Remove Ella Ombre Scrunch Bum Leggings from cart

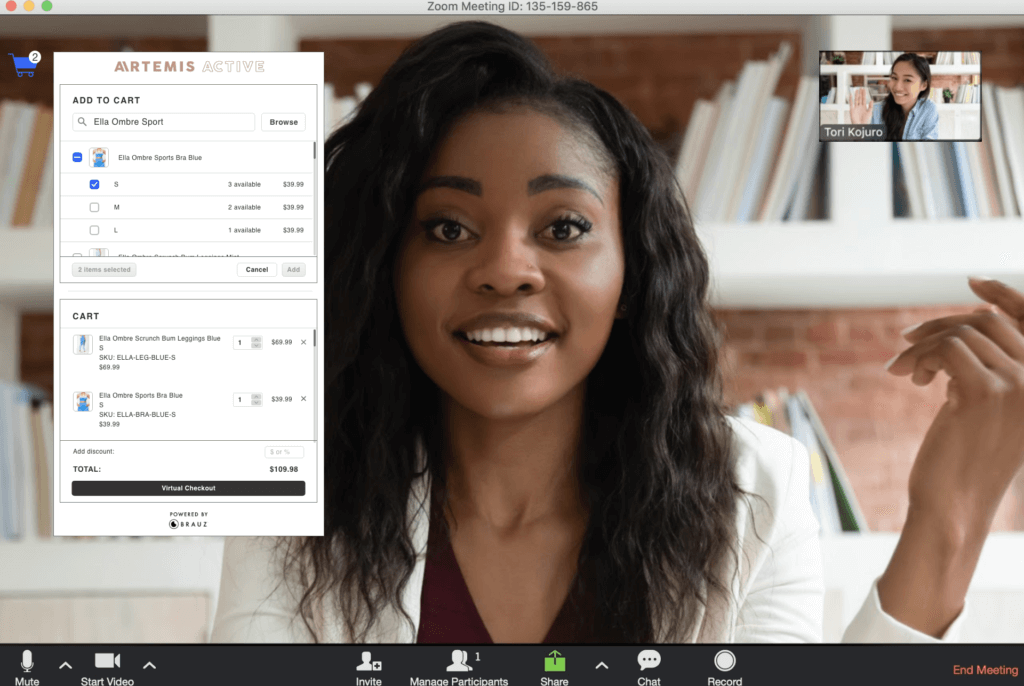point(304,342)
